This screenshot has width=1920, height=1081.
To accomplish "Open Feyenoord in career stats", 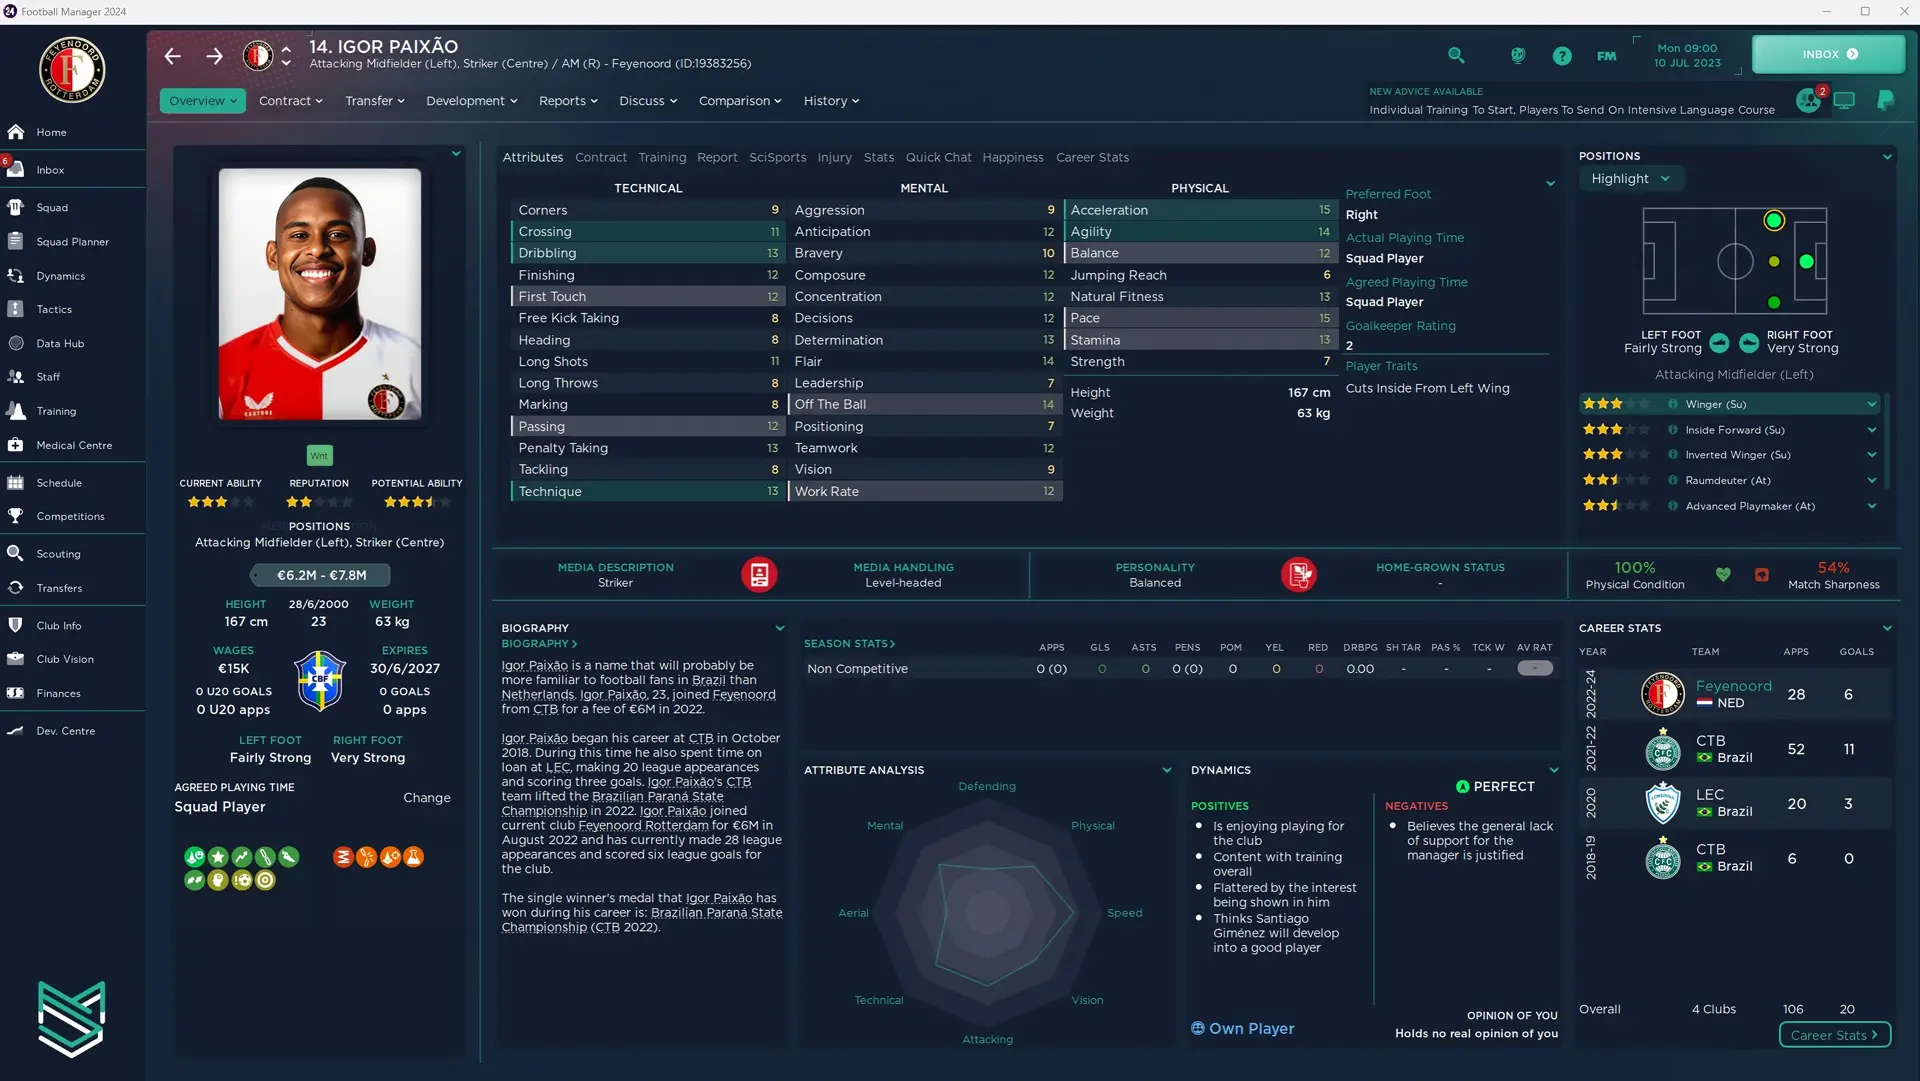I will tap(1733, 687).
